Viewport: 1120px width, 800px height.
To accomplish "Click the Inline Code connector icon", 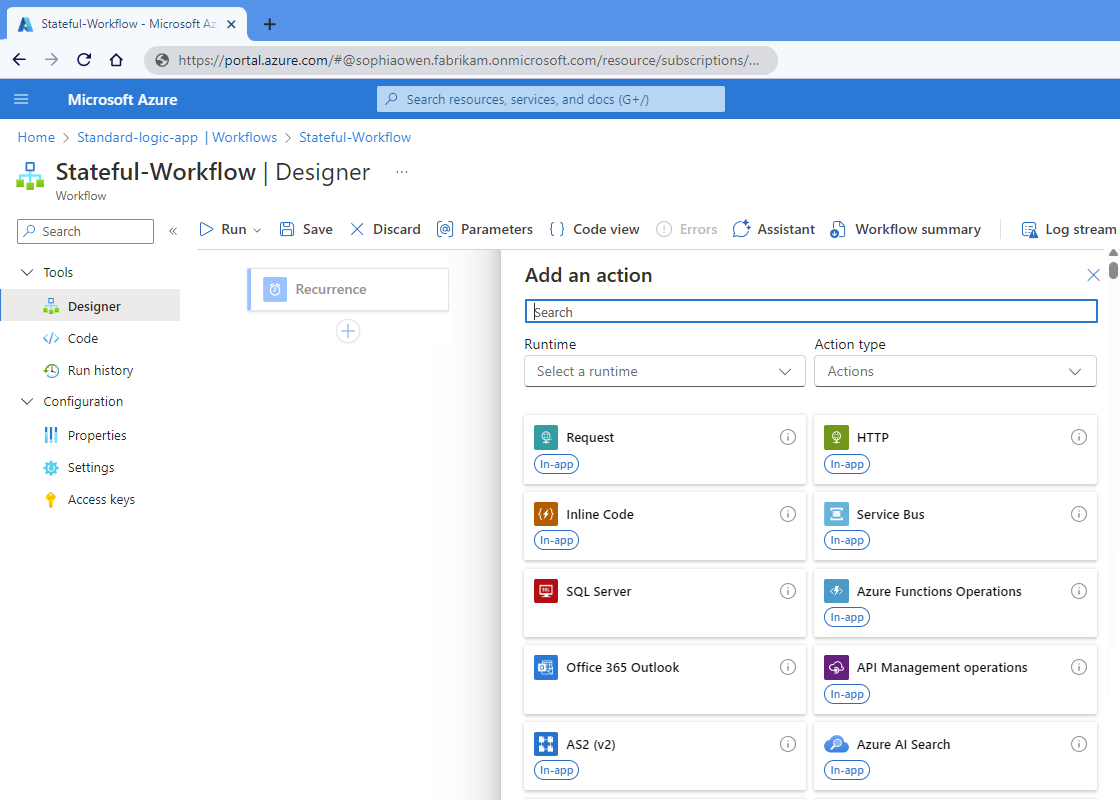I will 545,514.
